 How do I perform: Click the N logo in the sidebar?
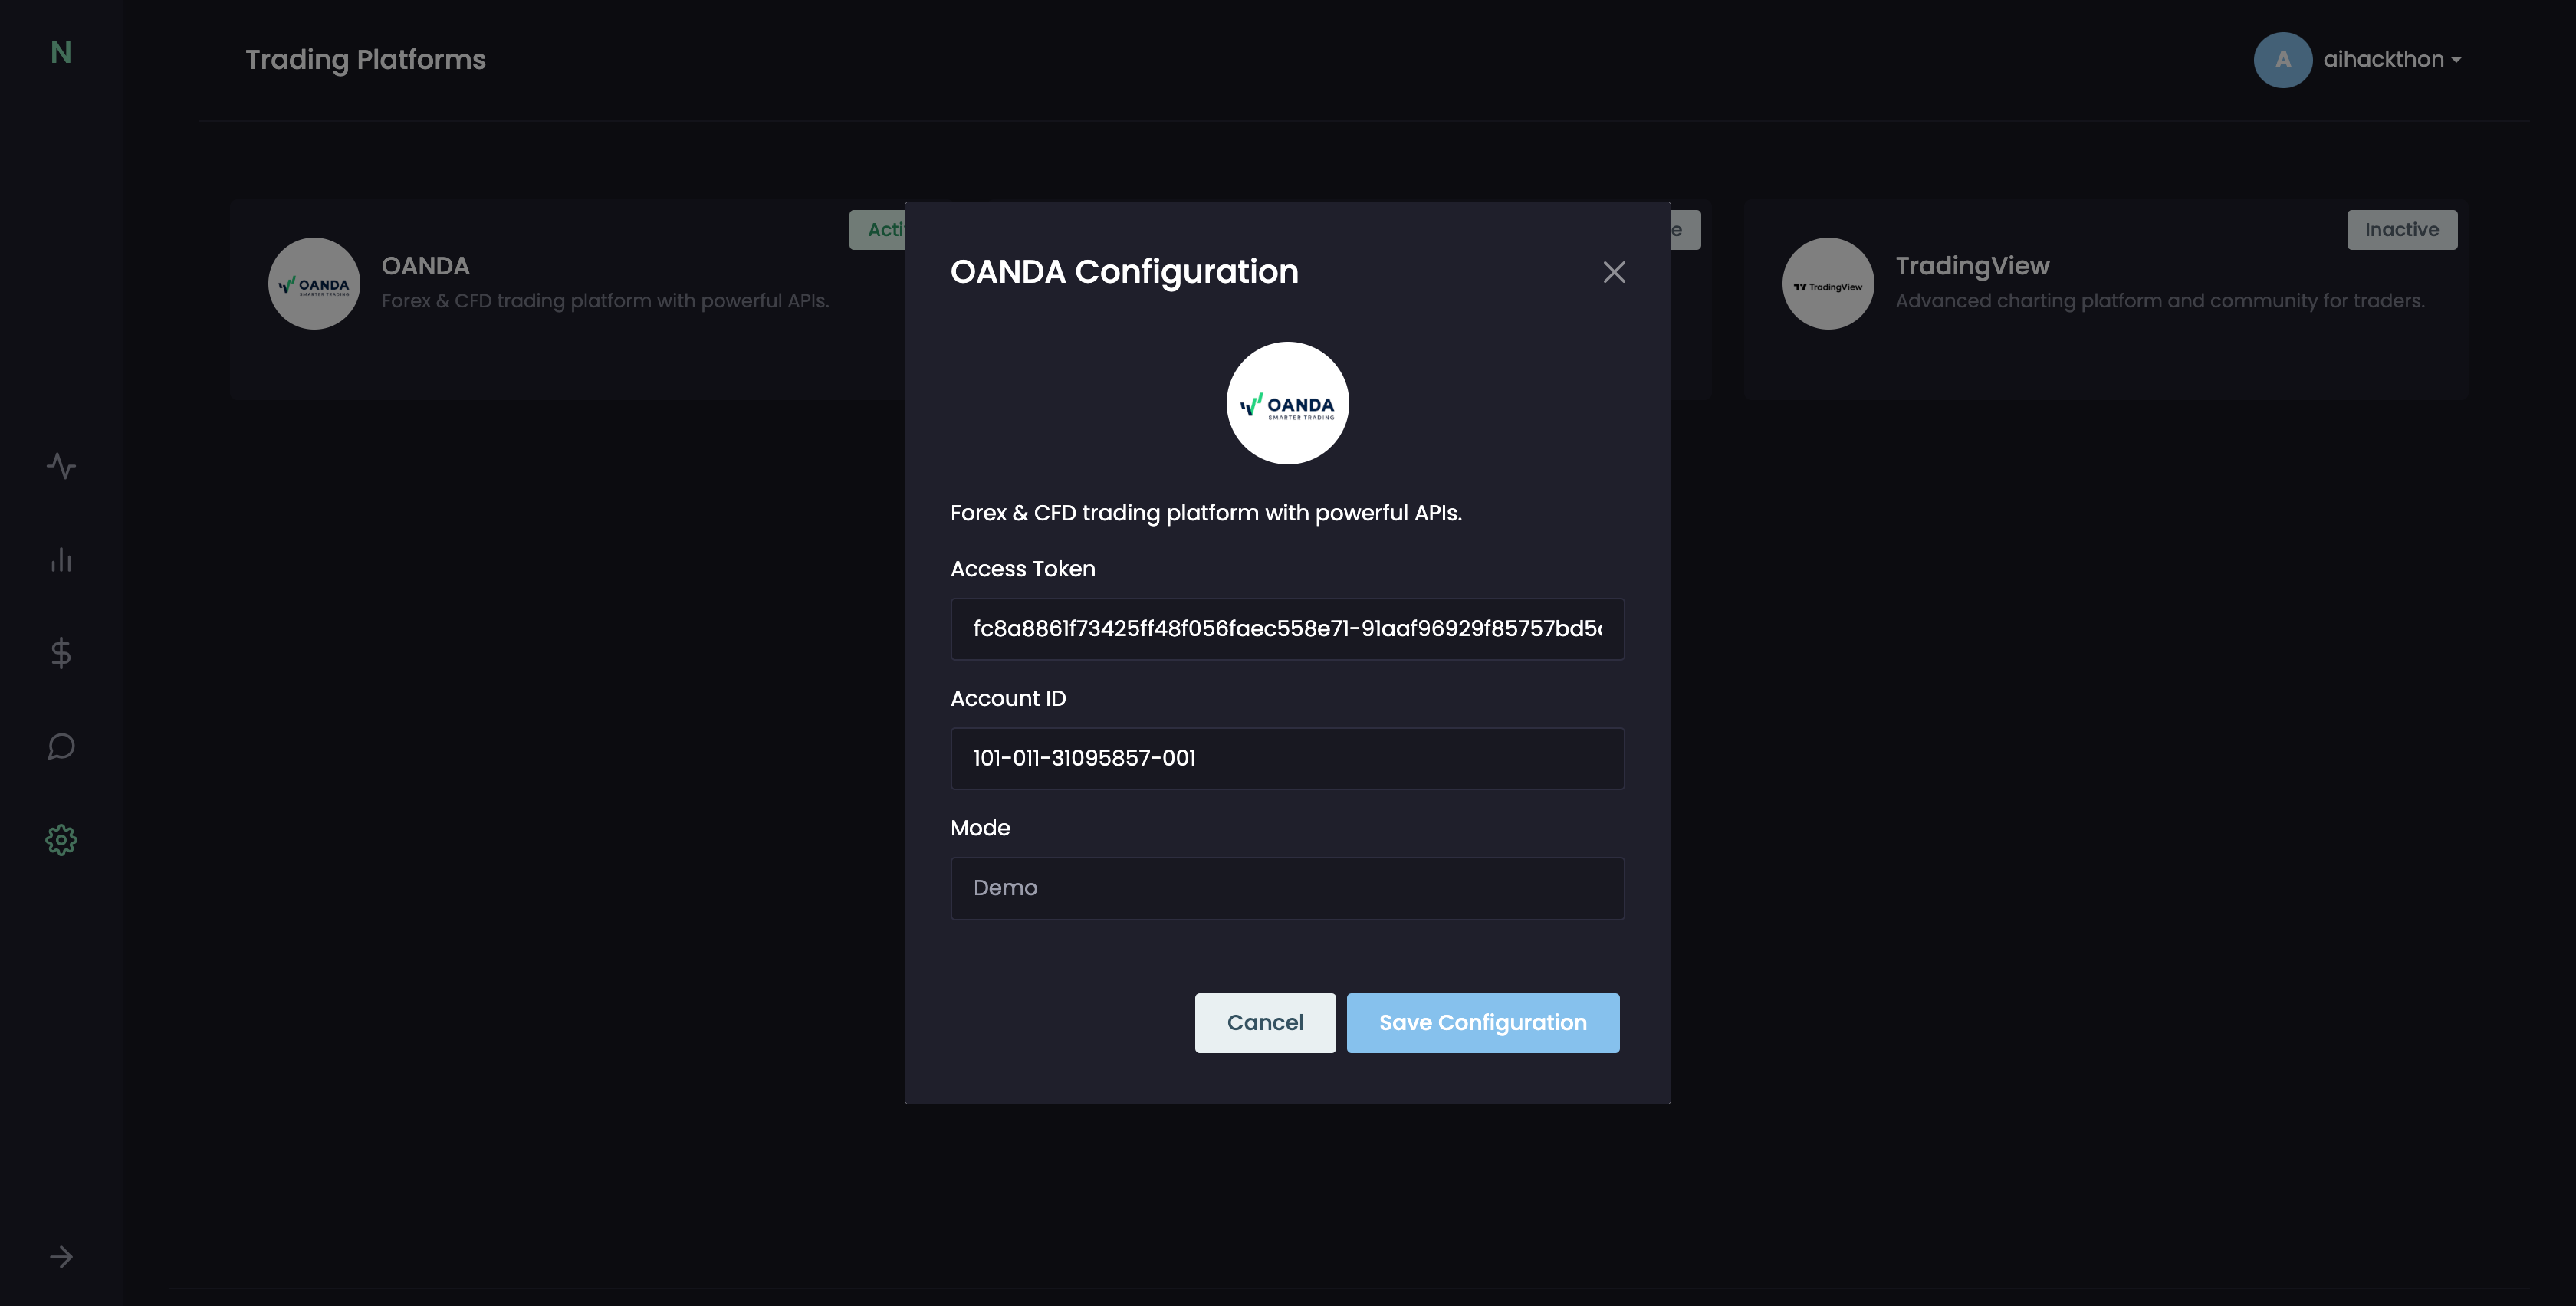(x=61, y=52)
